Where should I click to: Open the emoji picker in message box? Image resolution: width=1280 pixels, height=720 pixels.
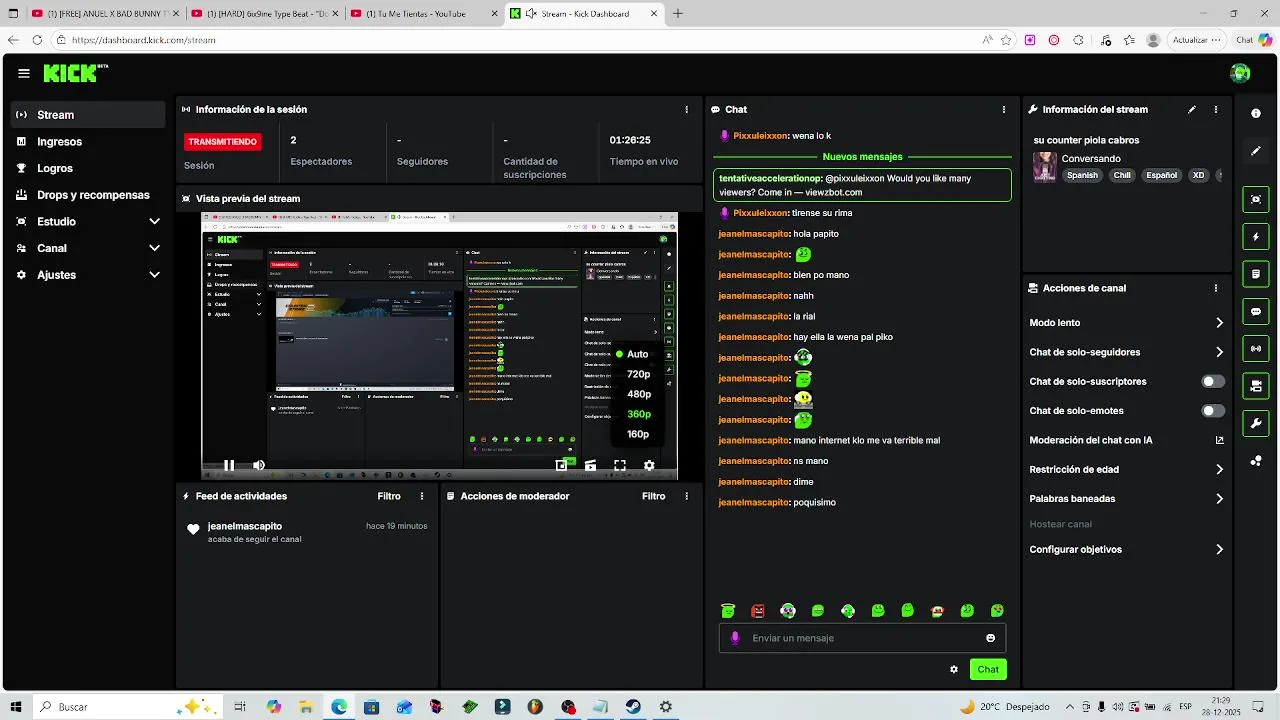pos(991,638)
